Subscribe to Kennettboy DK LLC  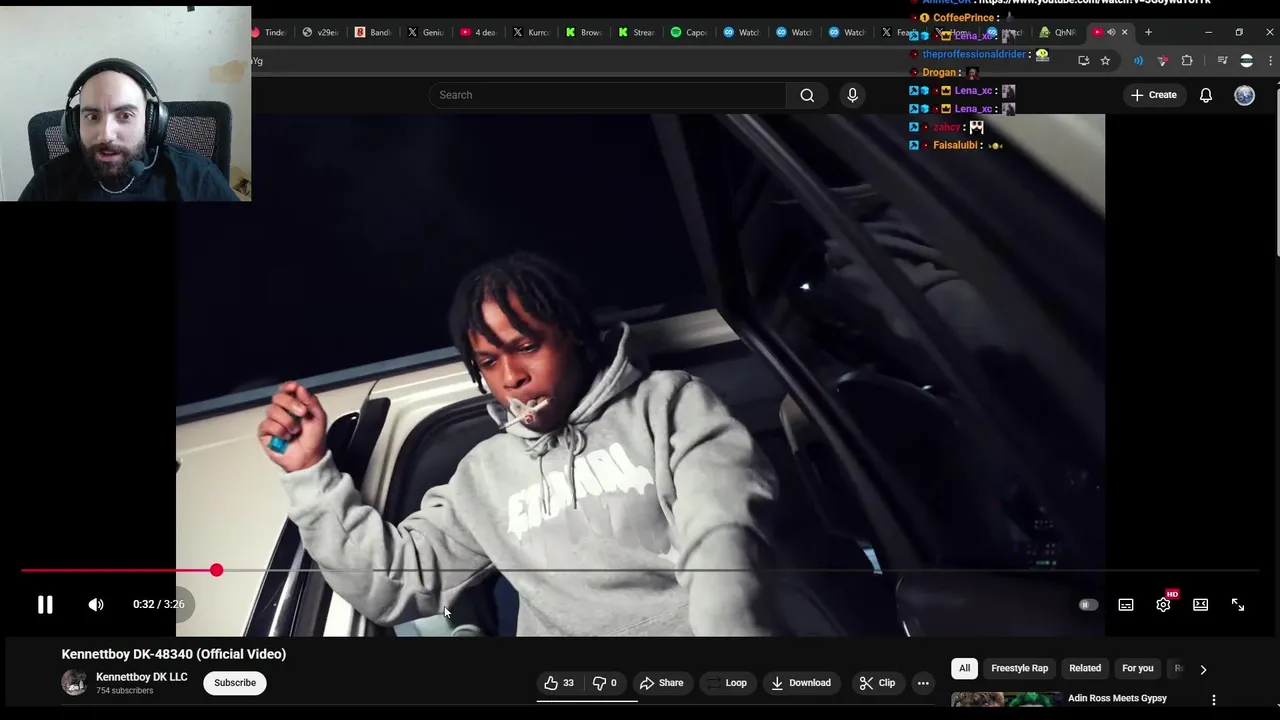235,683
